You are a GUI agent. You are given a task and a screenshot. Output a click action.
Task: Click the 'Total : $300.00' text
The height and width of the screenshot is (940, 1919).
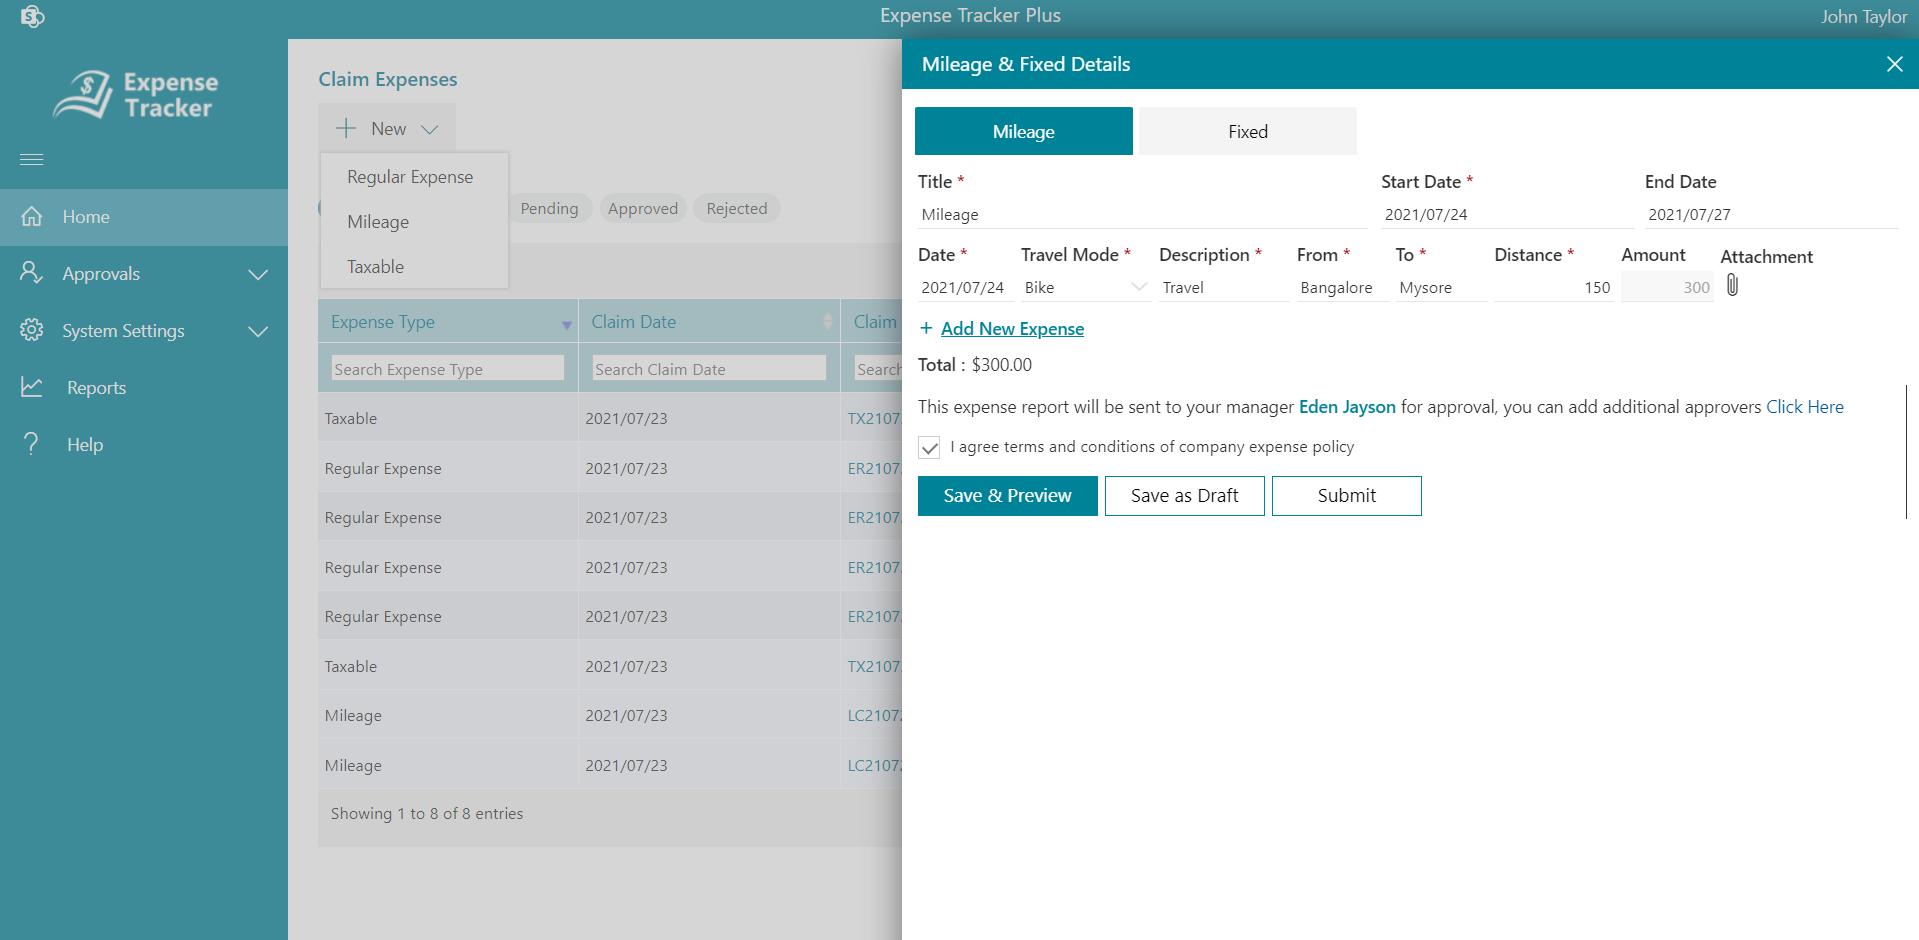point(975,364)
